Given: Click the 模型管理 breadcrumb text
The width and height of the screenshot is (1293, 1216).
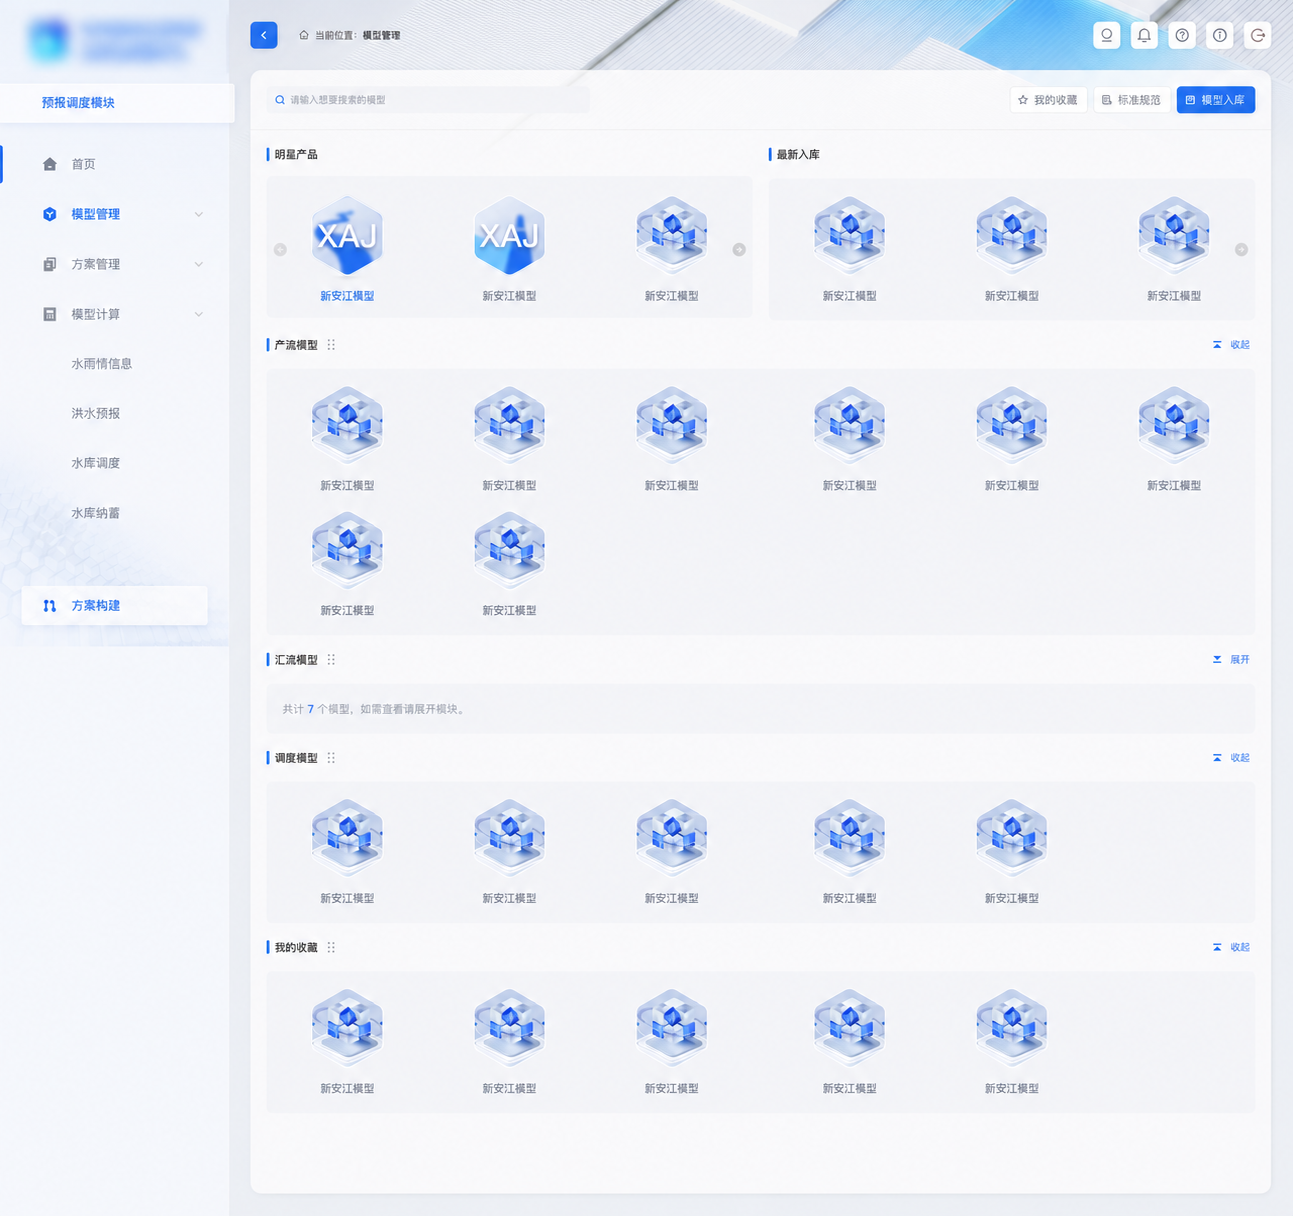Looking at the screenshot, I should click(381, 35).
